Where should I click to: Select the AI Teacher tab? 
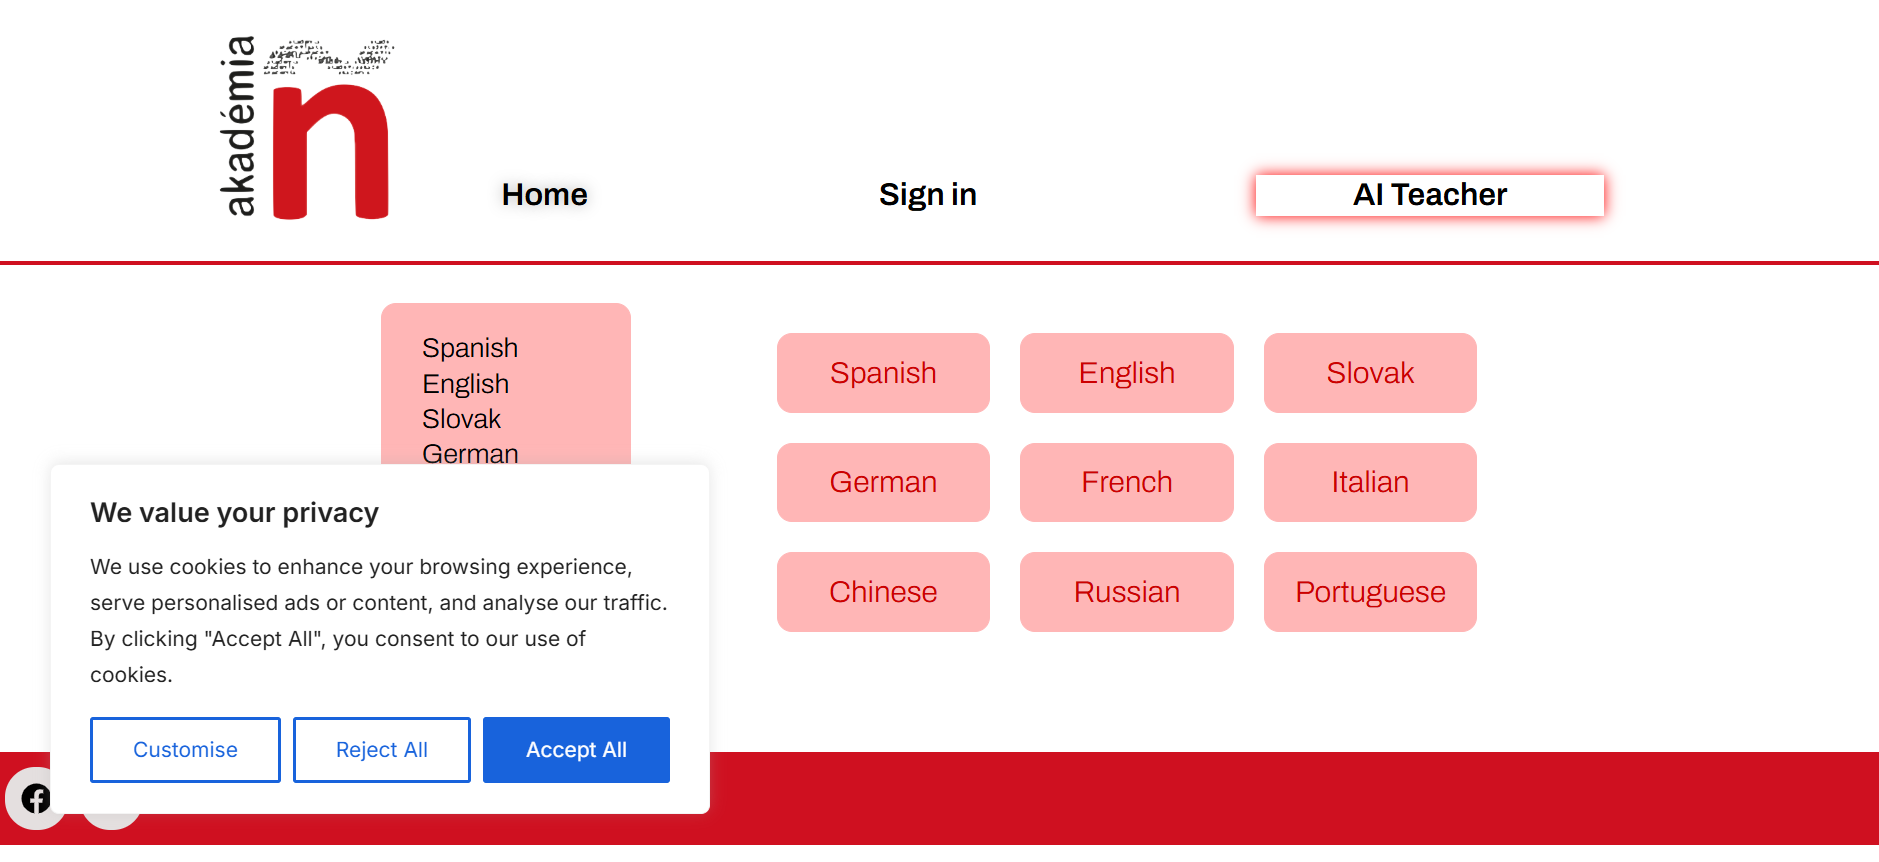pyautogui.click(x=1430, y=195)
